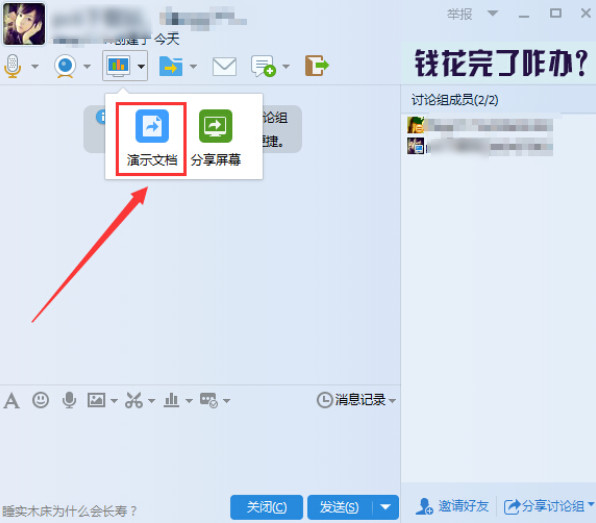Expand the video call options arrow
Screen dimensions: 596x523
click(x=87, y=67)
